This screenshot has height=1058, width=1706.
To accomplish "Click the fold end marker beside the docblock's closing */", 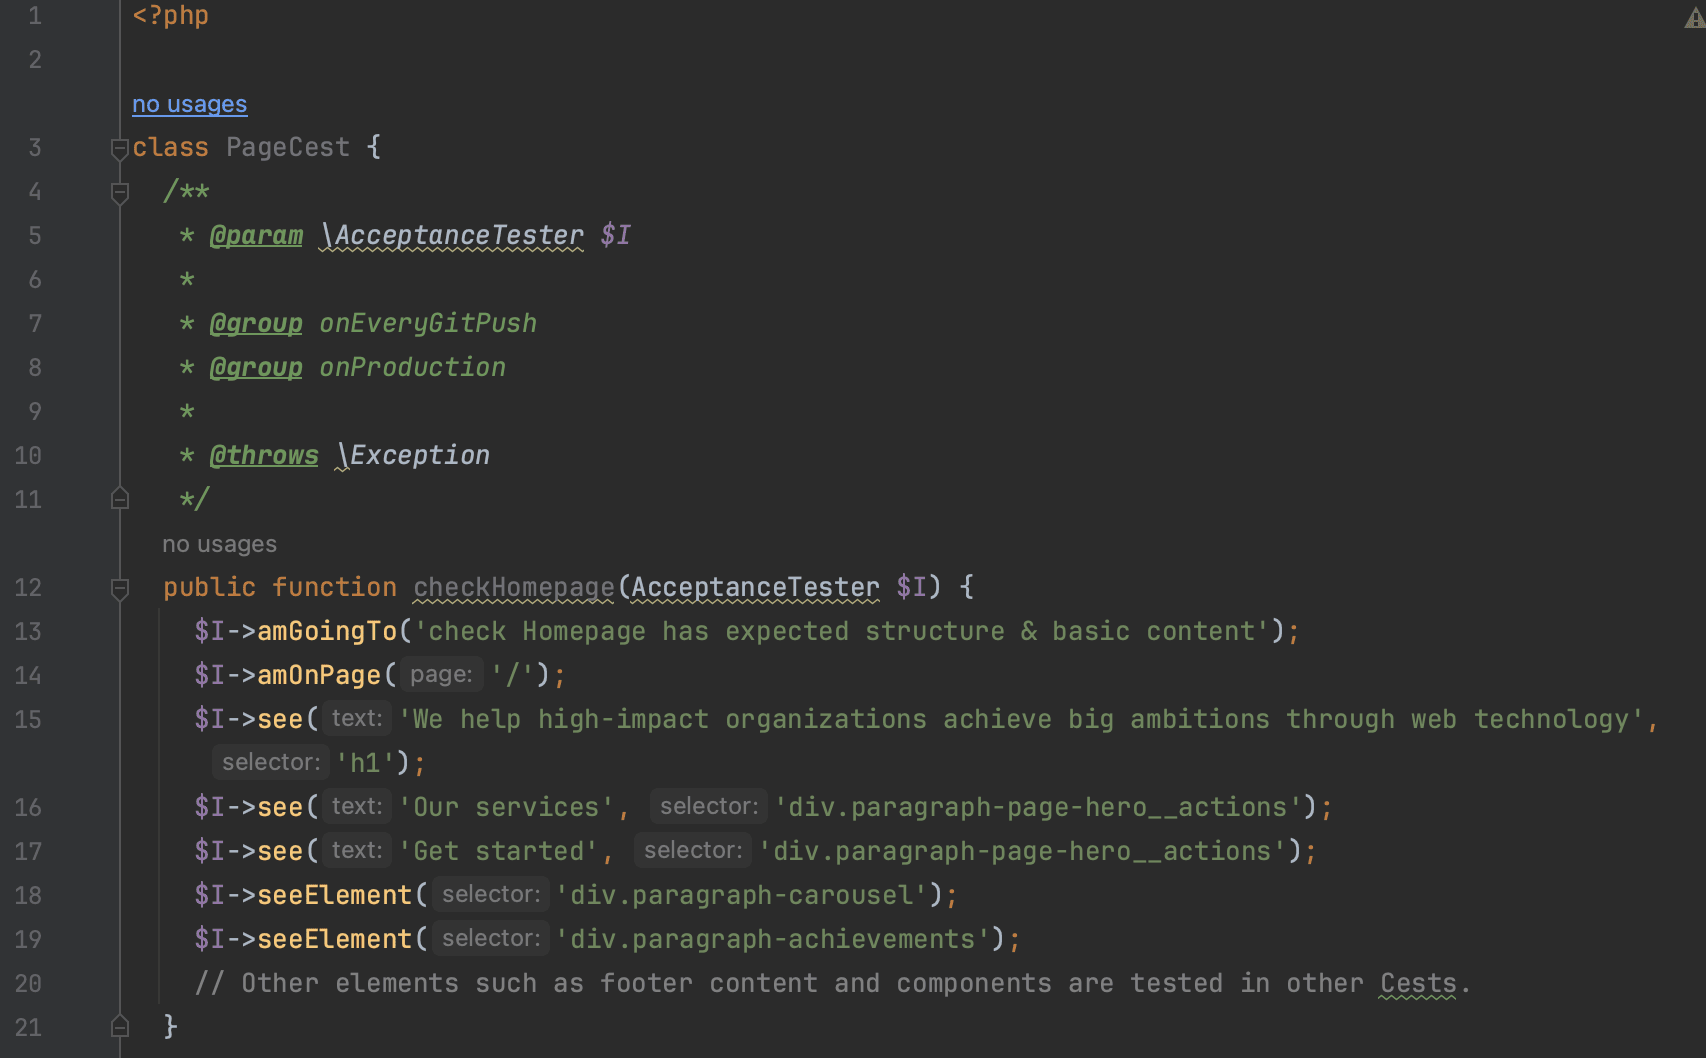I will coord(120,499).
